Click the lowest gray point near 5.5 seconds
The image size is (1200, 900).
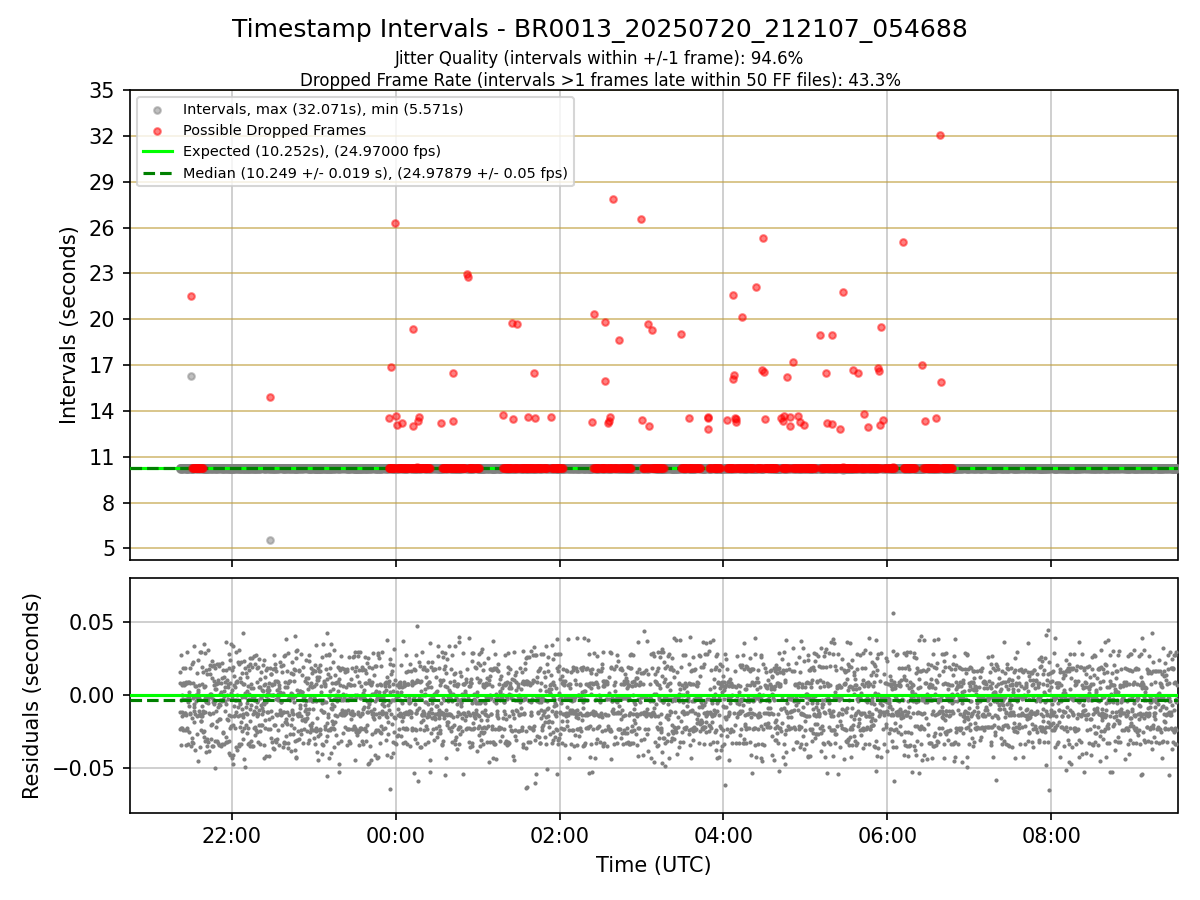point(270,540)
